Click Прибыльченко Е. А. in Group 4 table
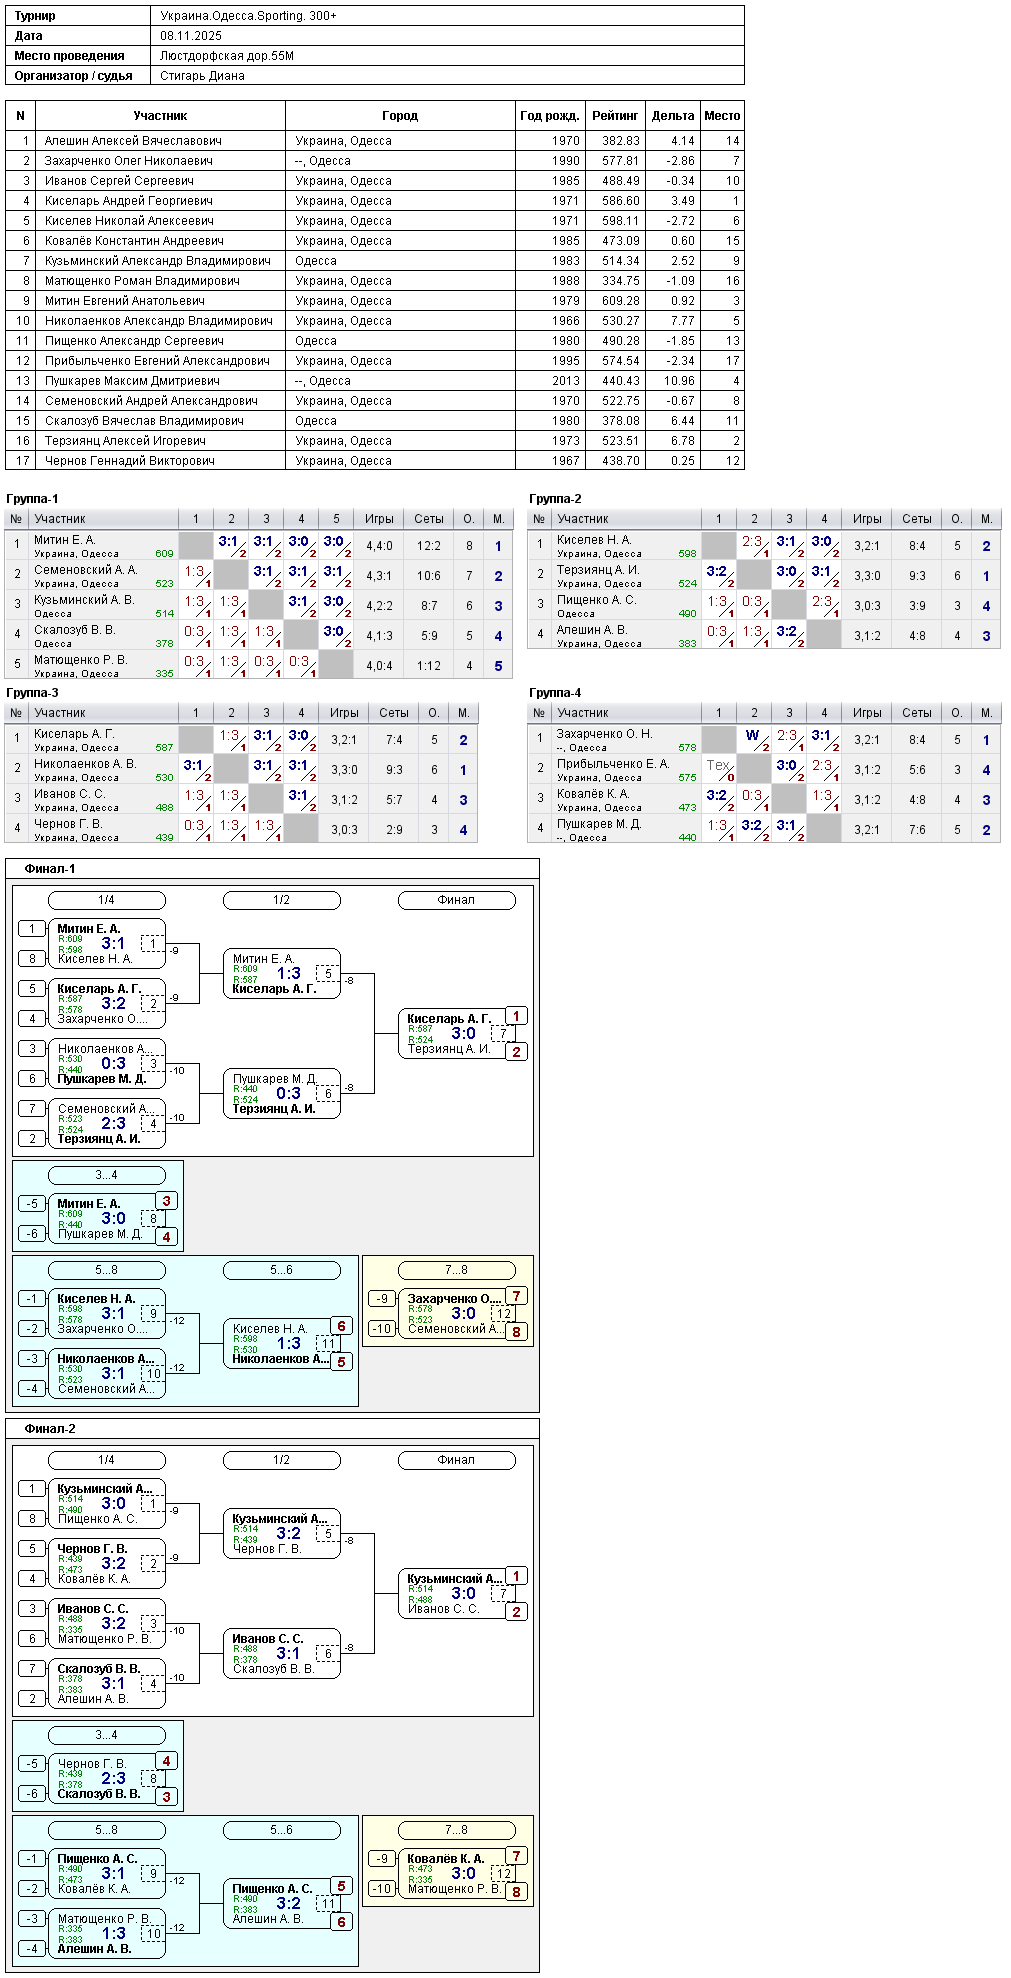This screenshot has width=1011, height=1978. pyautogui.click(x=612, y=764)
